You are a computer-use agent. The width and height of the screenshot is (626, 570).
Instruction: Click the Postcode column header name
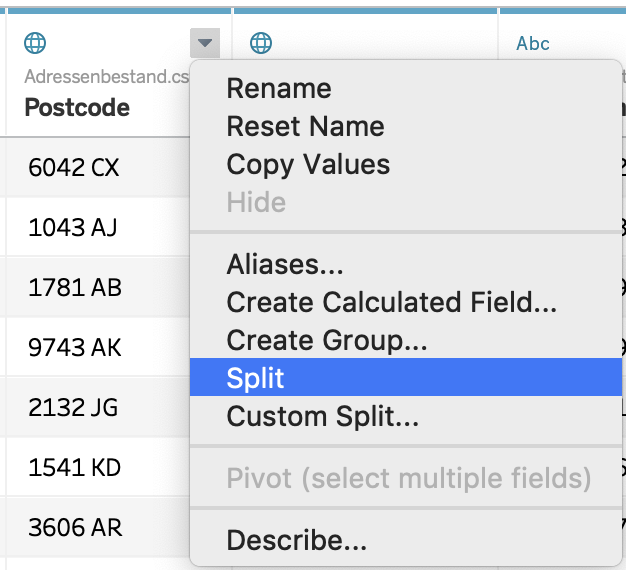click(77, 107)
